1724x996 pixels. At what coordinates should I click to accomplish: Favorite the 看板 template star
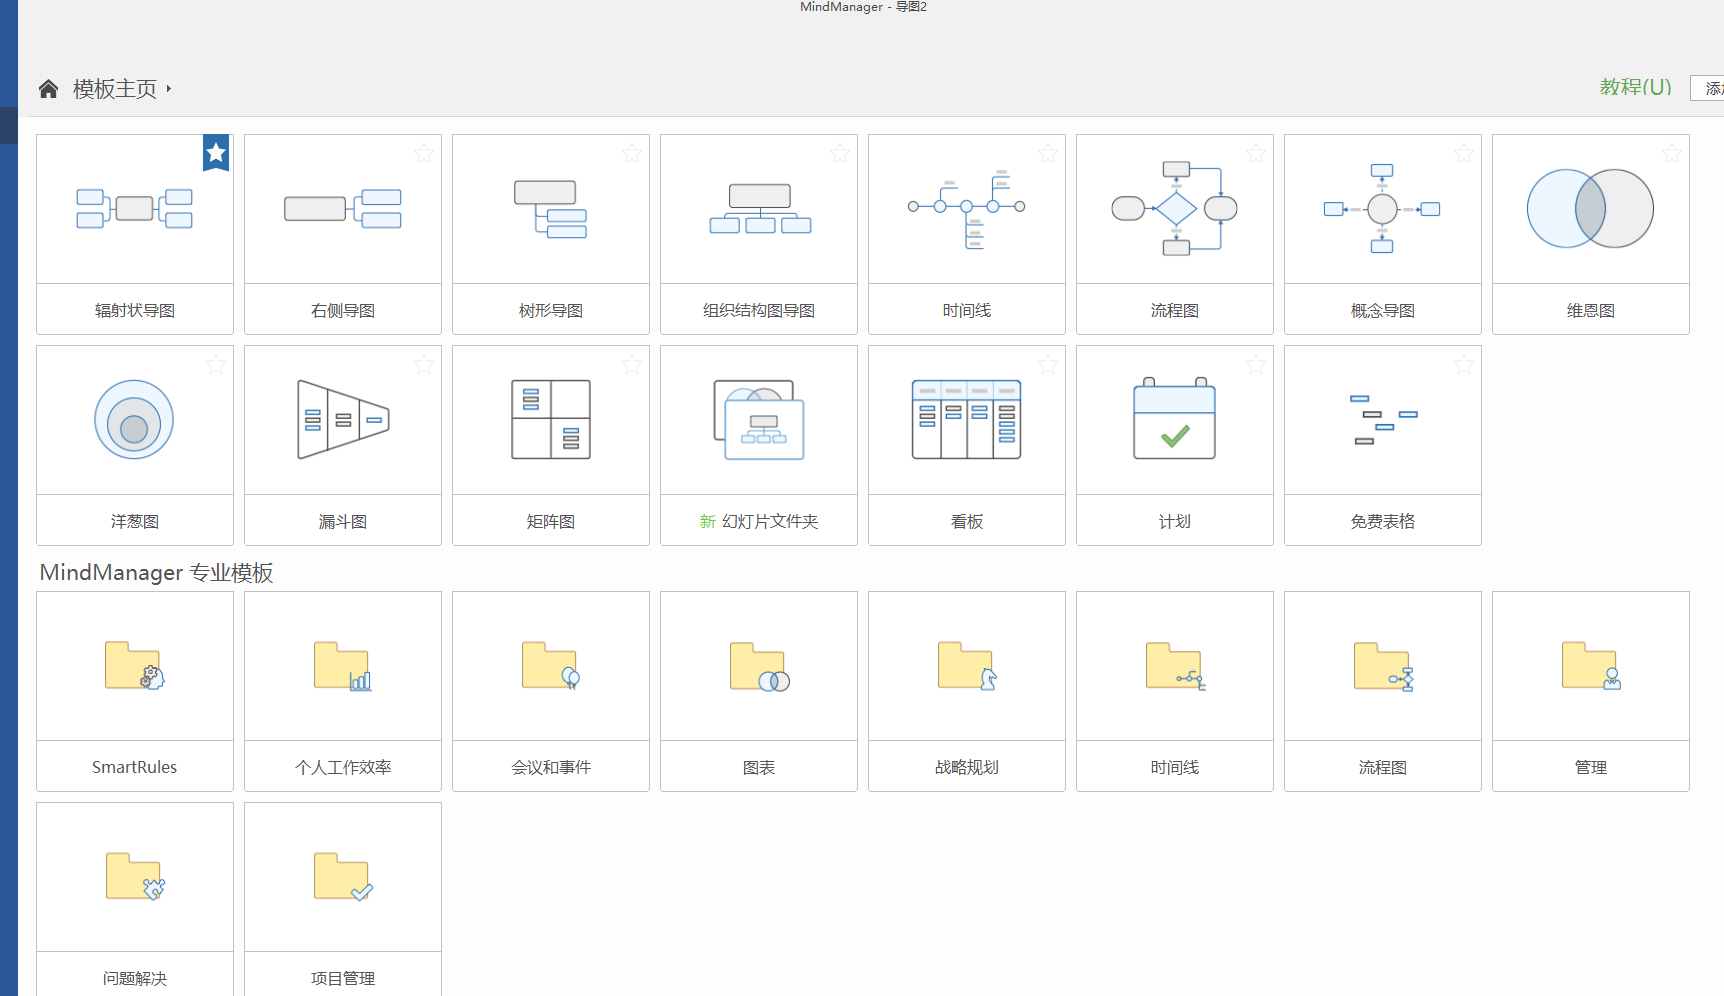1048,364
